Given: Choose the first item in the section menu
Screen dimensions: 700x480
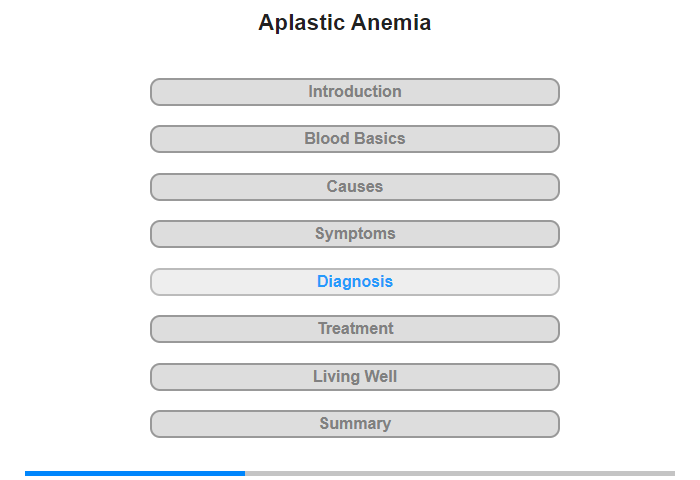Looking at the screenshot, I should [355, 92].
